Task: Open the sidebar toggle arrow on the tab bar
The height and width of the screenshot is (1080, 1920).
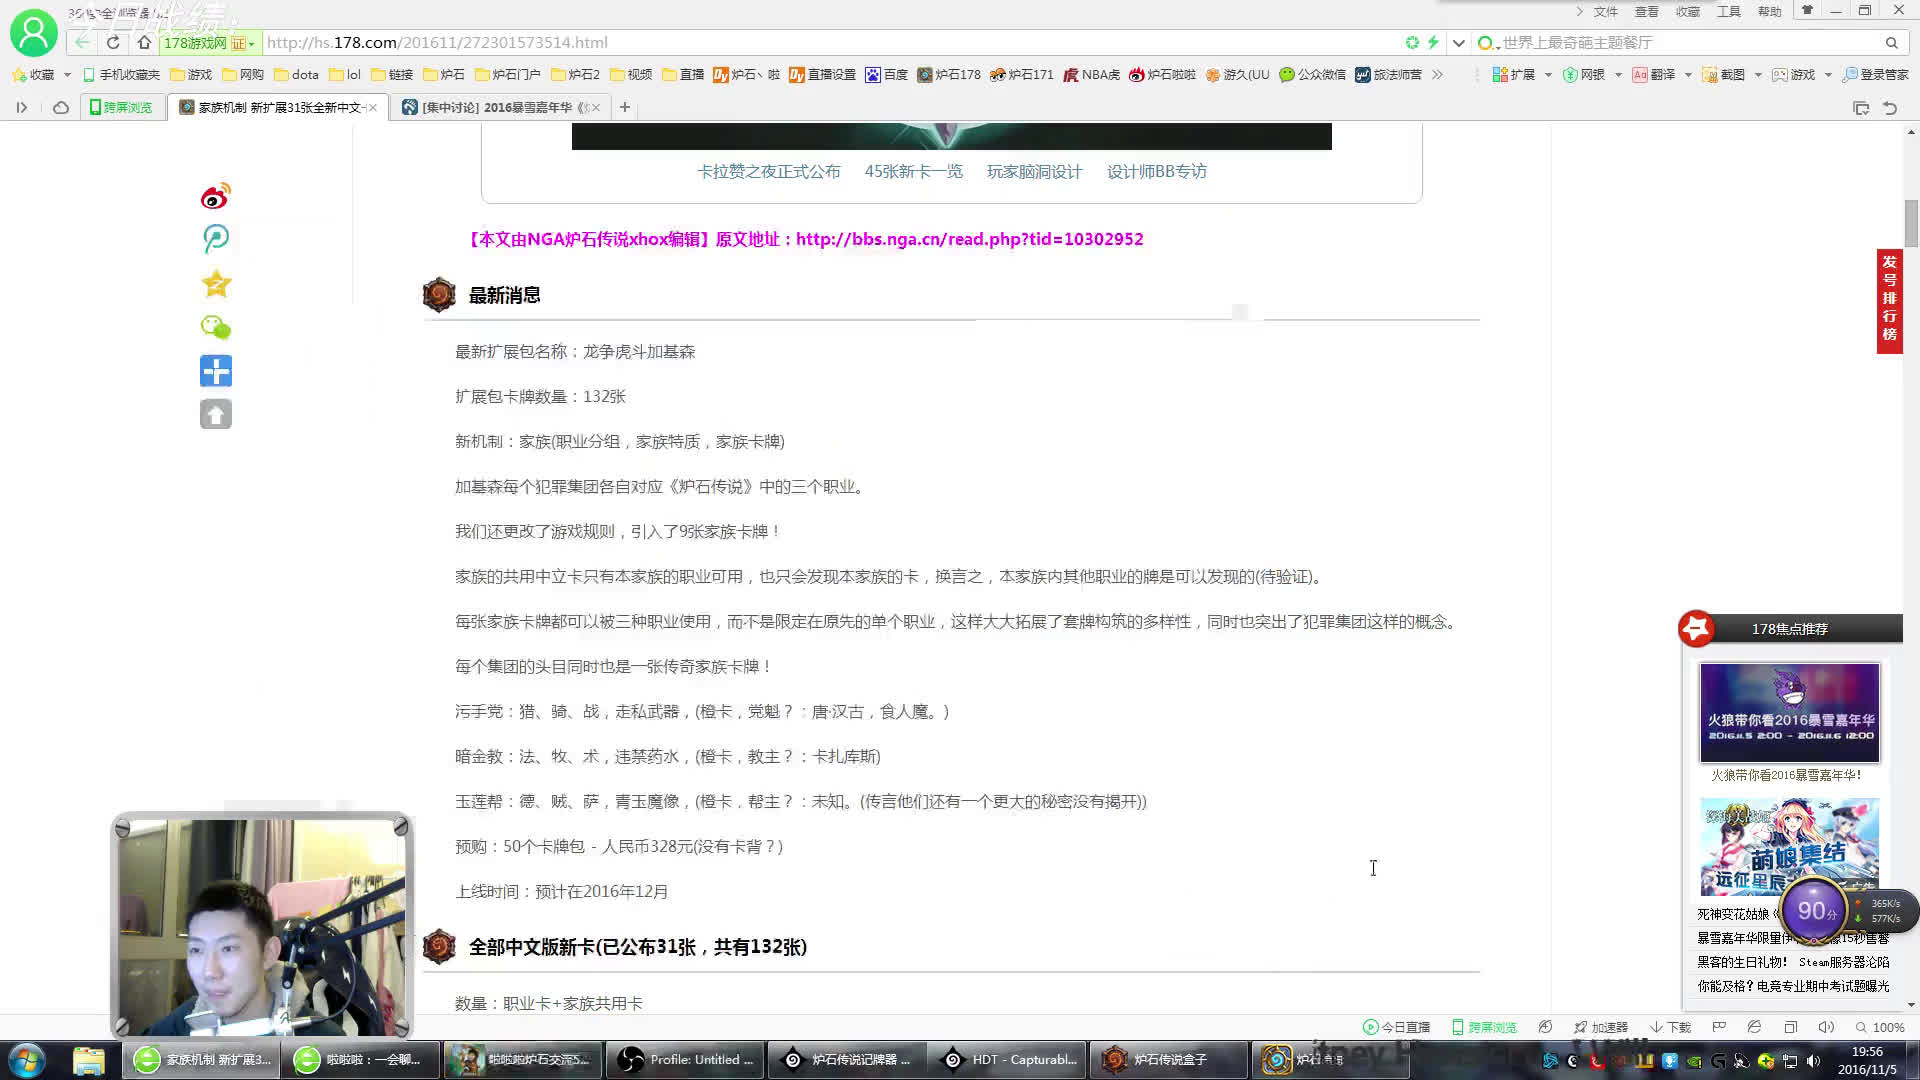Action: point(21,107)
